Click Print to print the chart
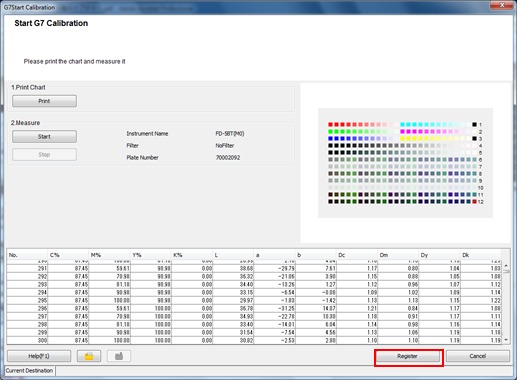Viewport: 517px width, 380px height. pyautogui.click(x=44, y=101)
